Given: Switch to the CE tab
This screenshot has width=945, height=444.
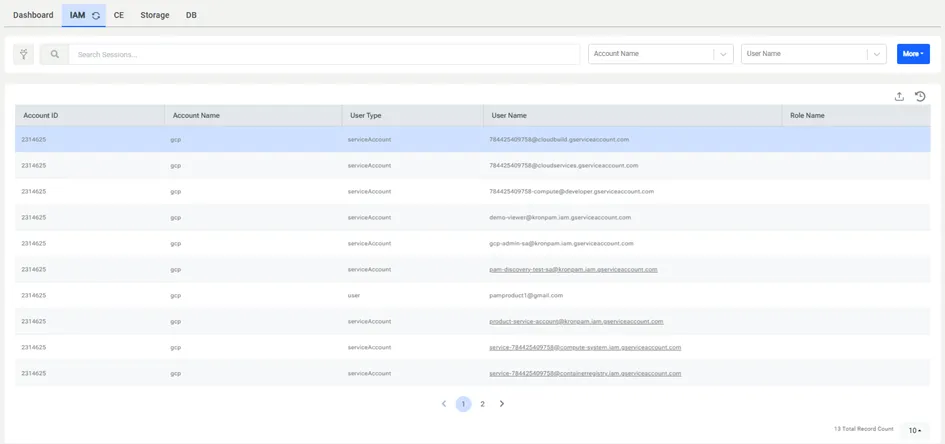Looking at the screenshot, I should pyautogui.click(x=119, y=15).
